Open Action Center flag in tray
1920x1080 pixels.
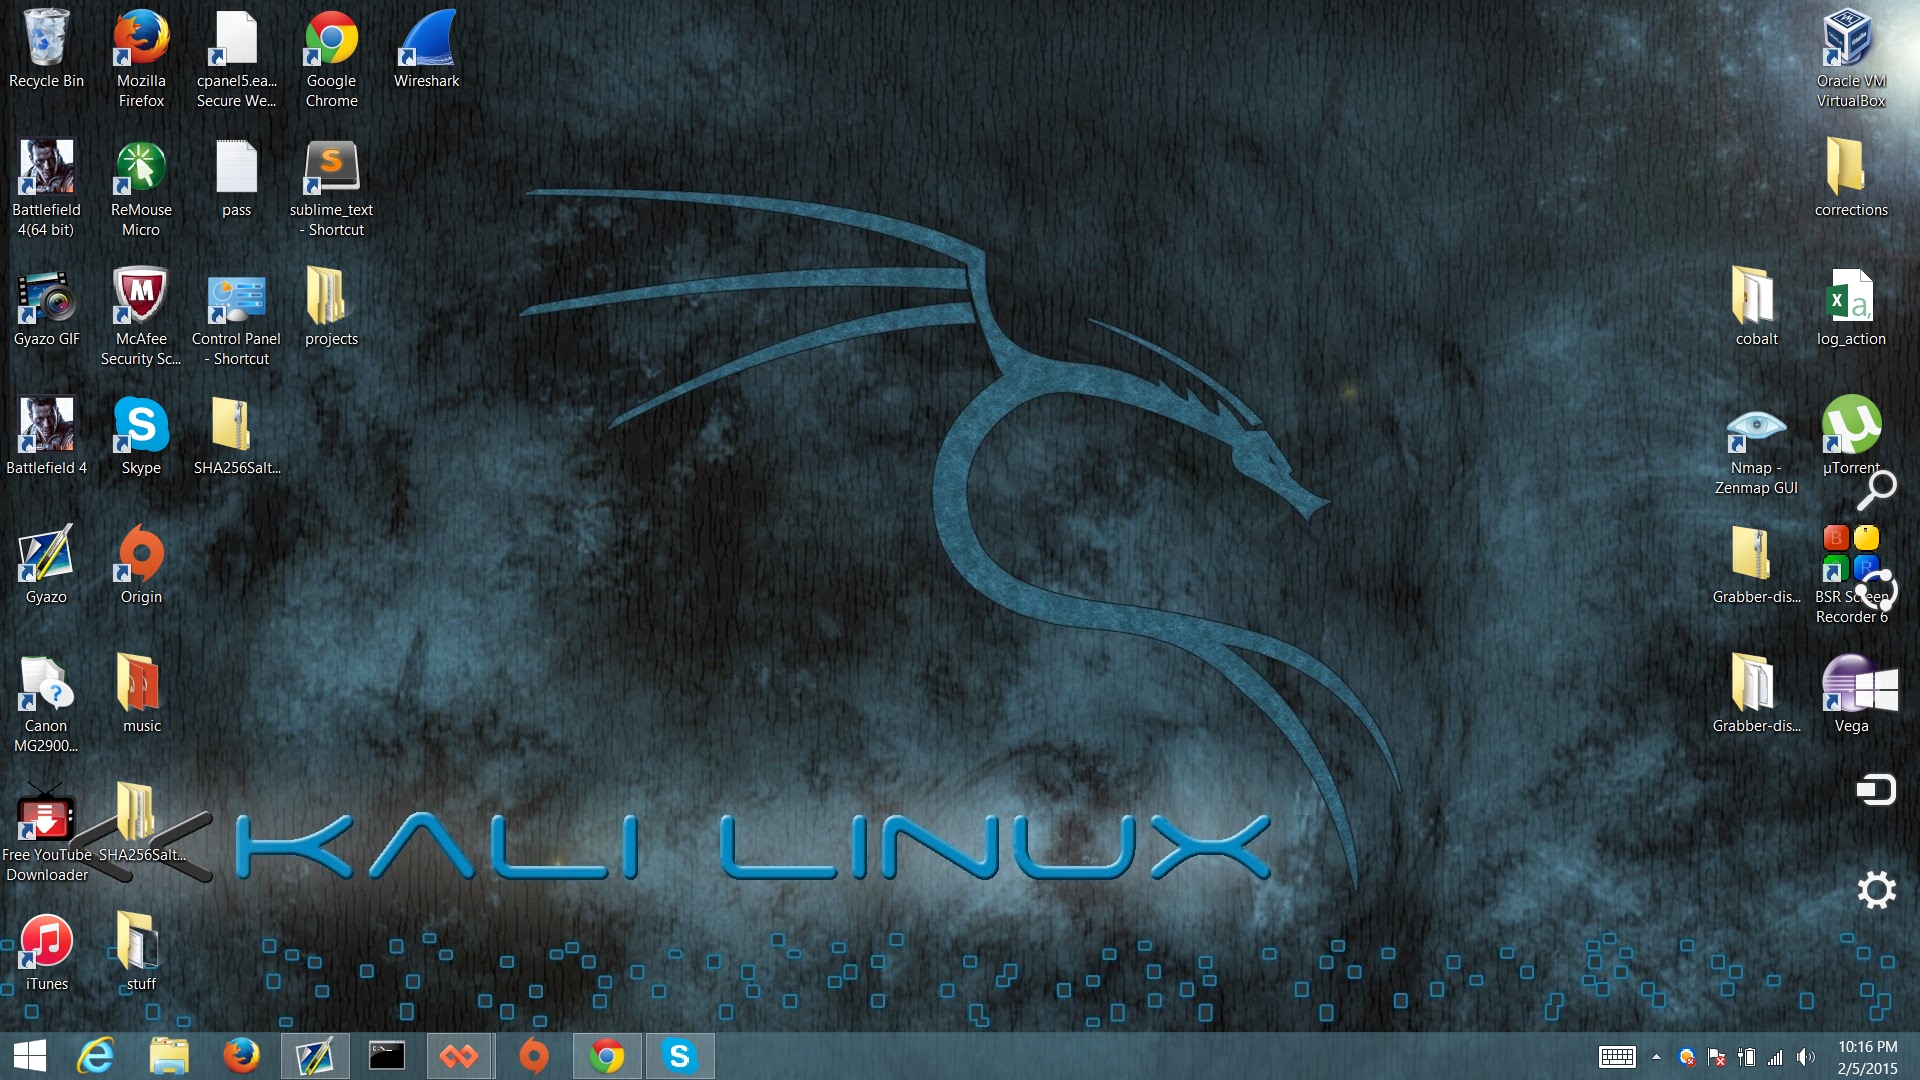[x=1717, y=1057]
